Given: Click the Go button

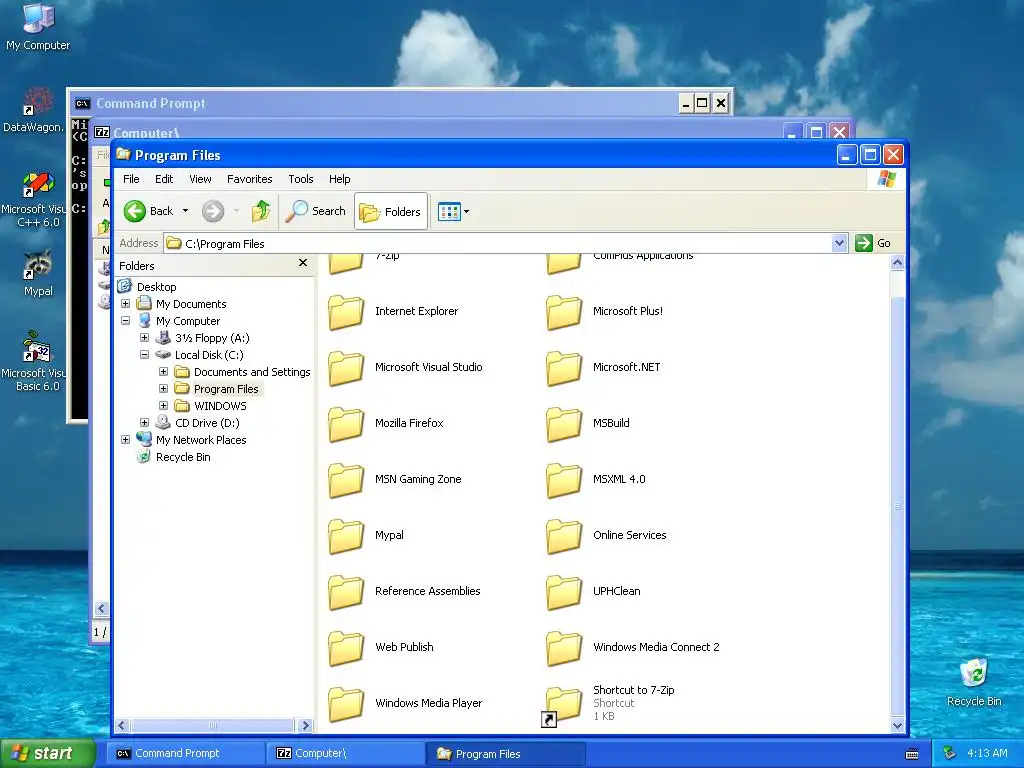Looking at the screenshot, I should [873, 243].
